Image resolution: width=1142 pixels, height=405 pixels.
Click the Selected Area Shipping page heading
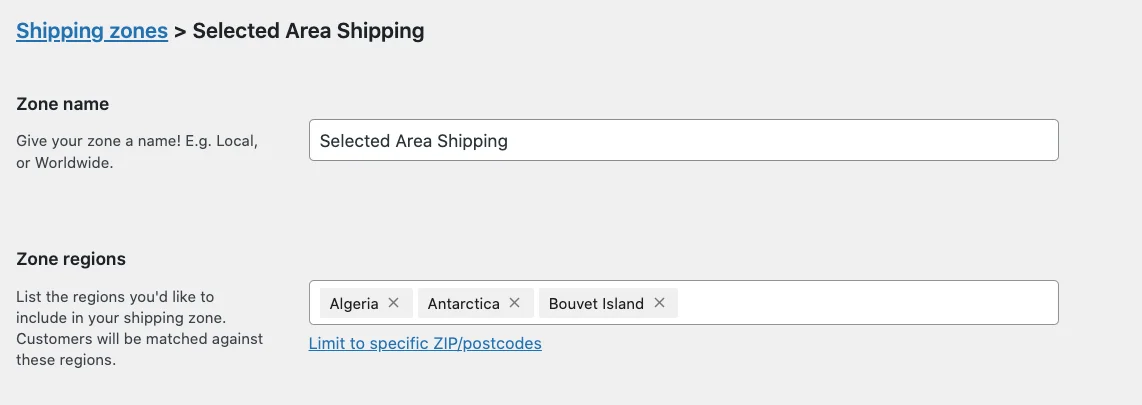tap(308, 31)
